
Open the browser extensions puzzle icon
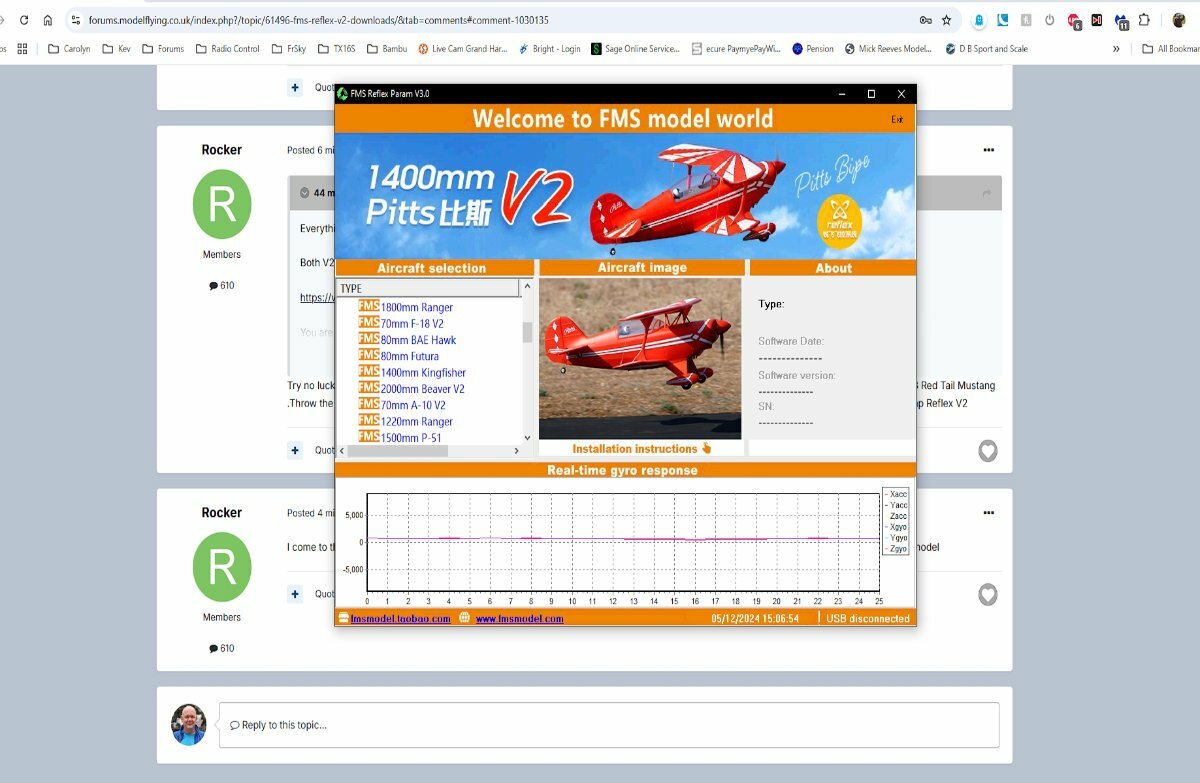coord(1144,20)
